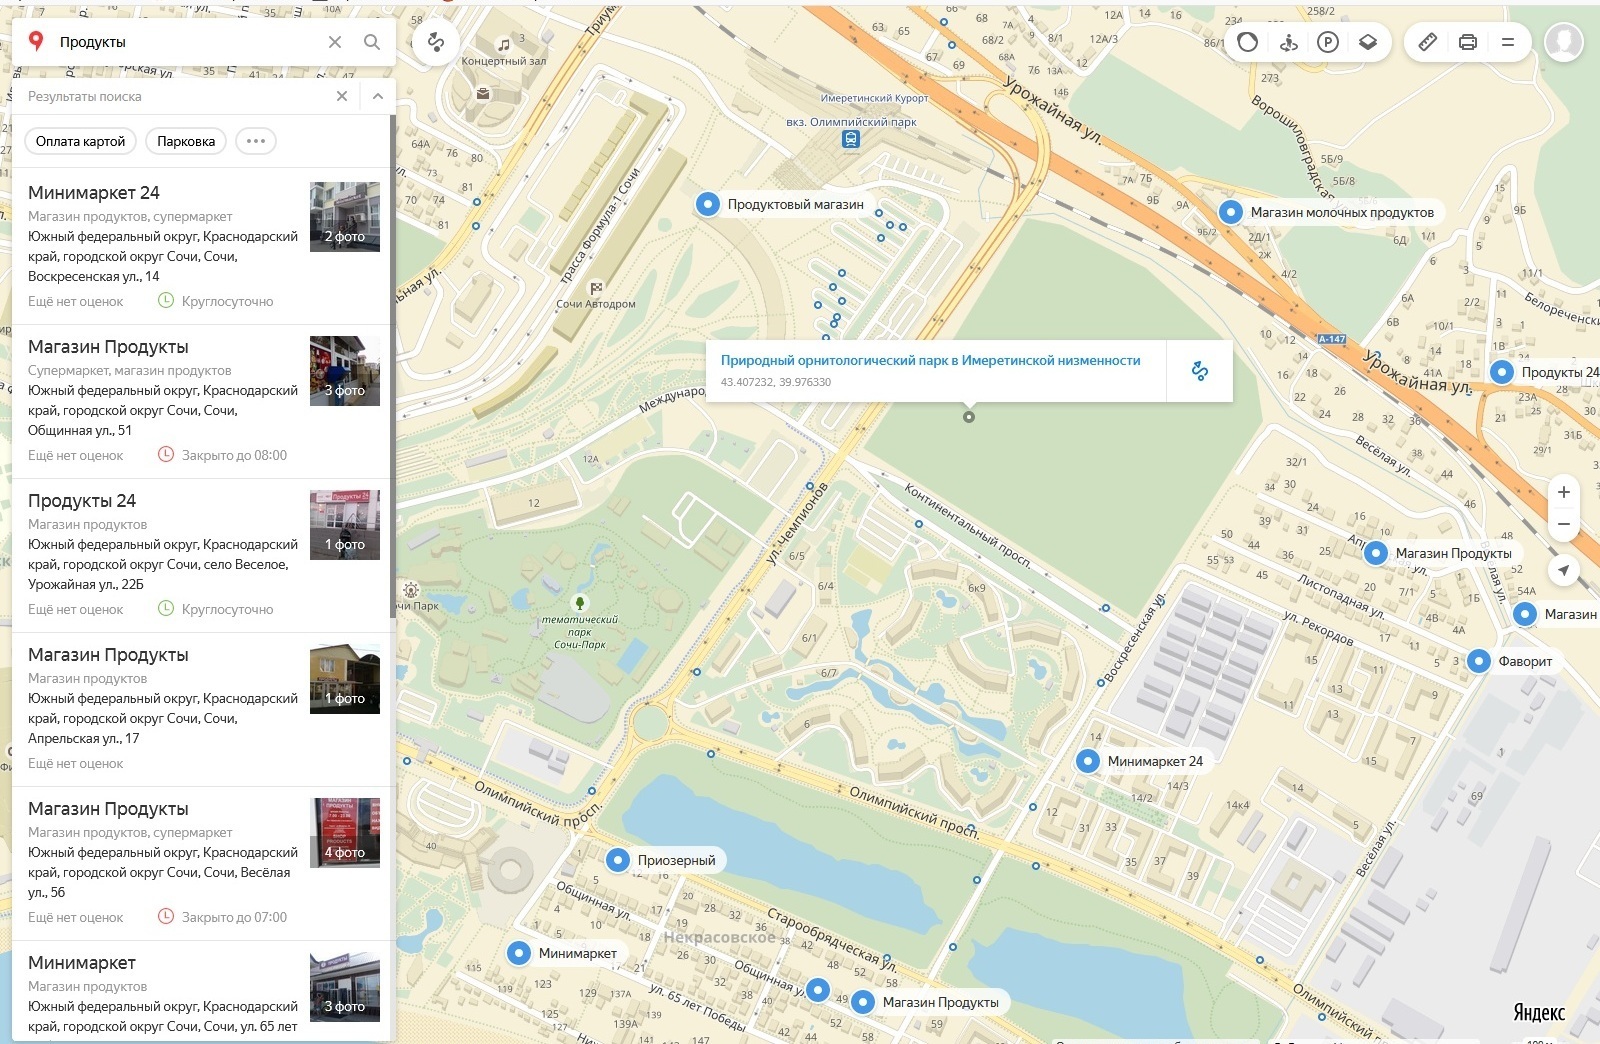This screenshot has height=1044, width=1600.
Task: Open map layers selector
Action: coord(1368,42)
